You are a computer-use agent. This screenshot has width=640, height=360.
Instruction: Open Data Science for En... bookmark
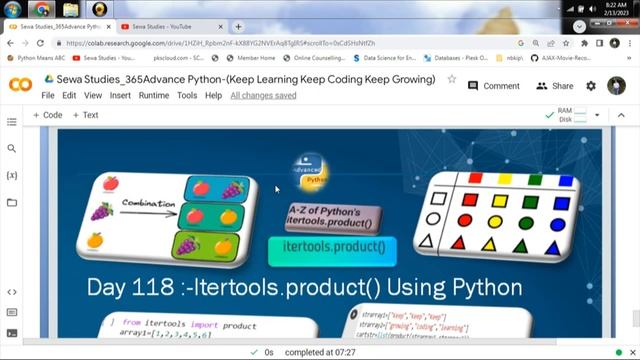pos(384,58)
